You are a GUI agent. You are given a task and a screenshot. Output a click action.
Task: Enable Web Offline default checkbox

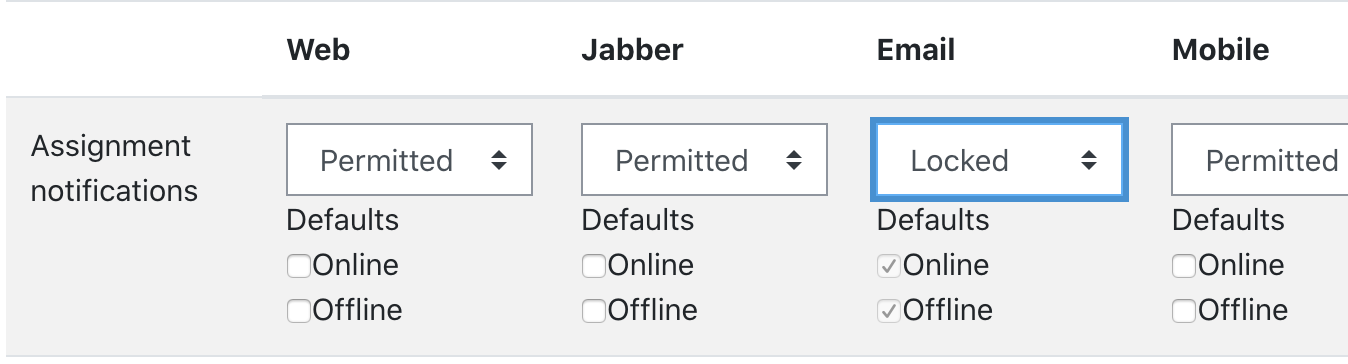point(298,311)
